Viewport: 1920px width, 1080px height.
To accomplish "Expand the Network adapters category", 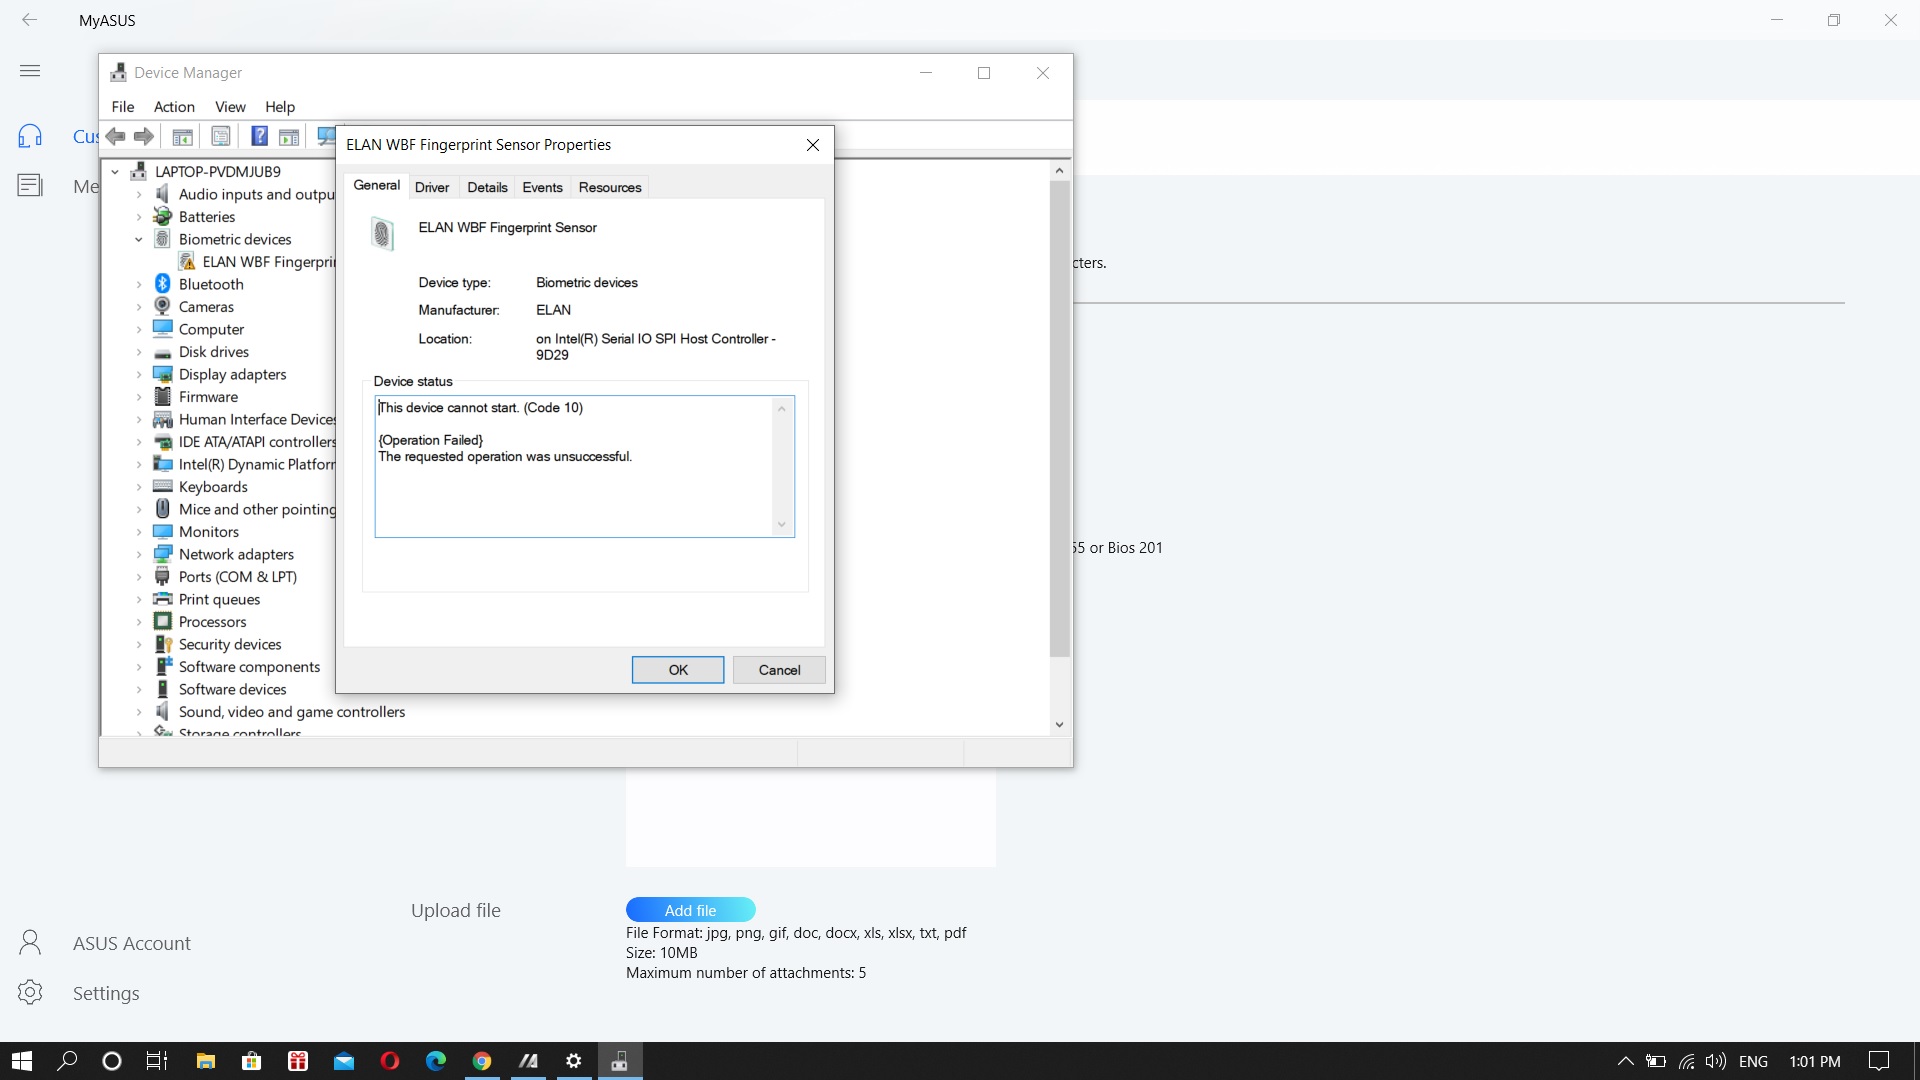I will click(x=140, y=554).
